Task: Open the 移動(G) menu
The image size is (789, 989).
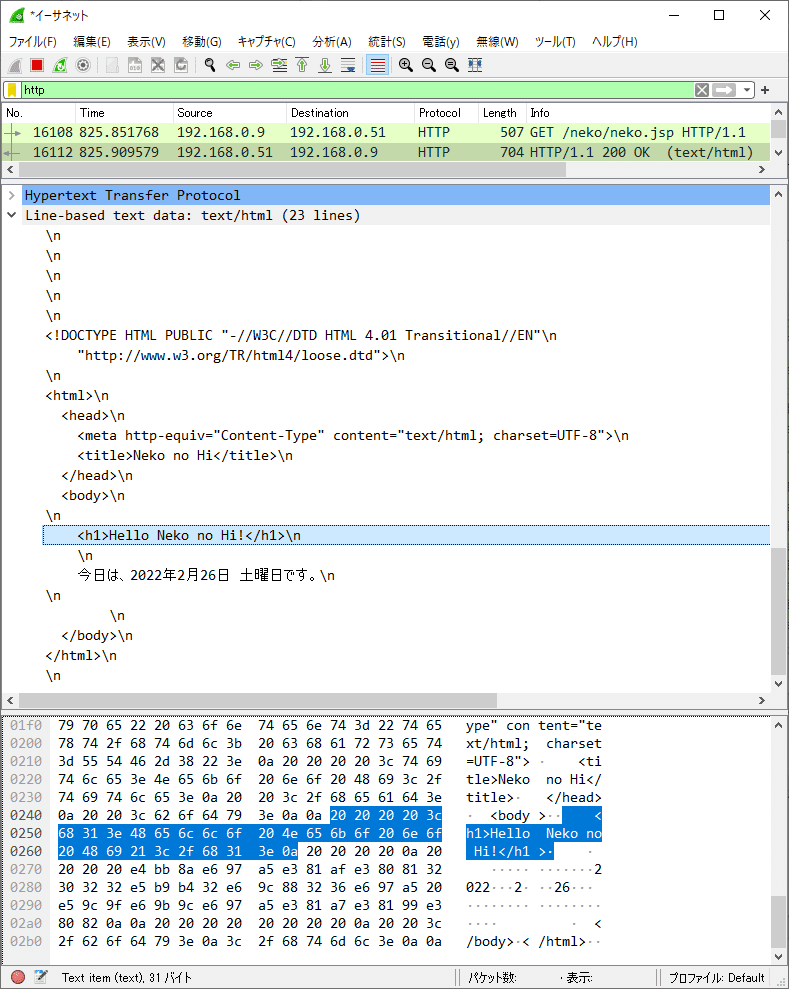Action: click(x=202, y=42)
